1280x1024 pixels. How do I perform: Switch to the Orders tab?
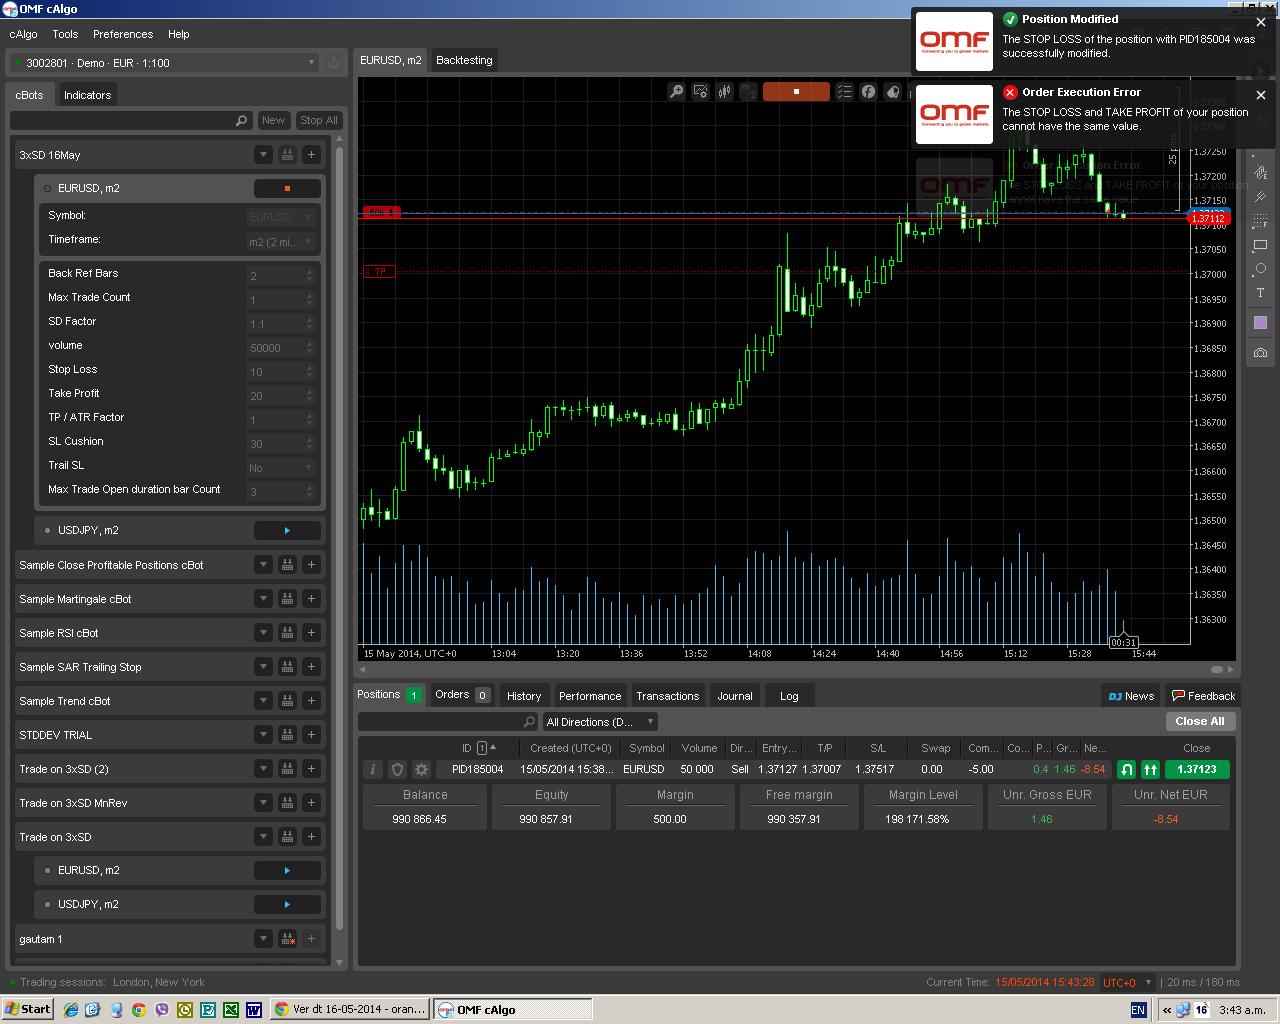point(461,695)
